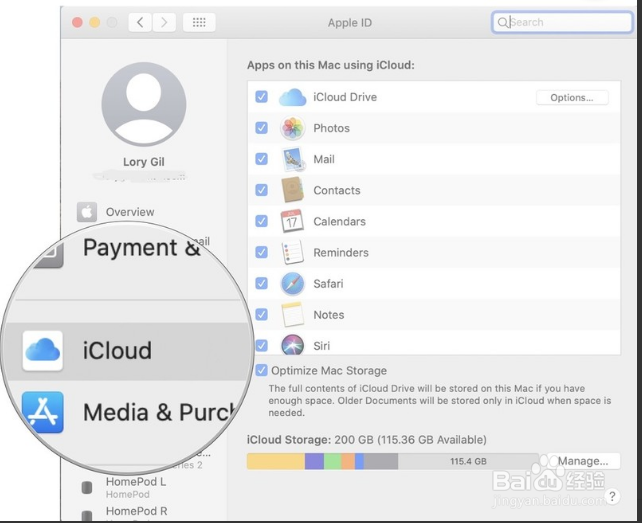The width and height of the screenshot is (642, 523).
Task: Click the Apple ID window title
Action: [350, 23]
